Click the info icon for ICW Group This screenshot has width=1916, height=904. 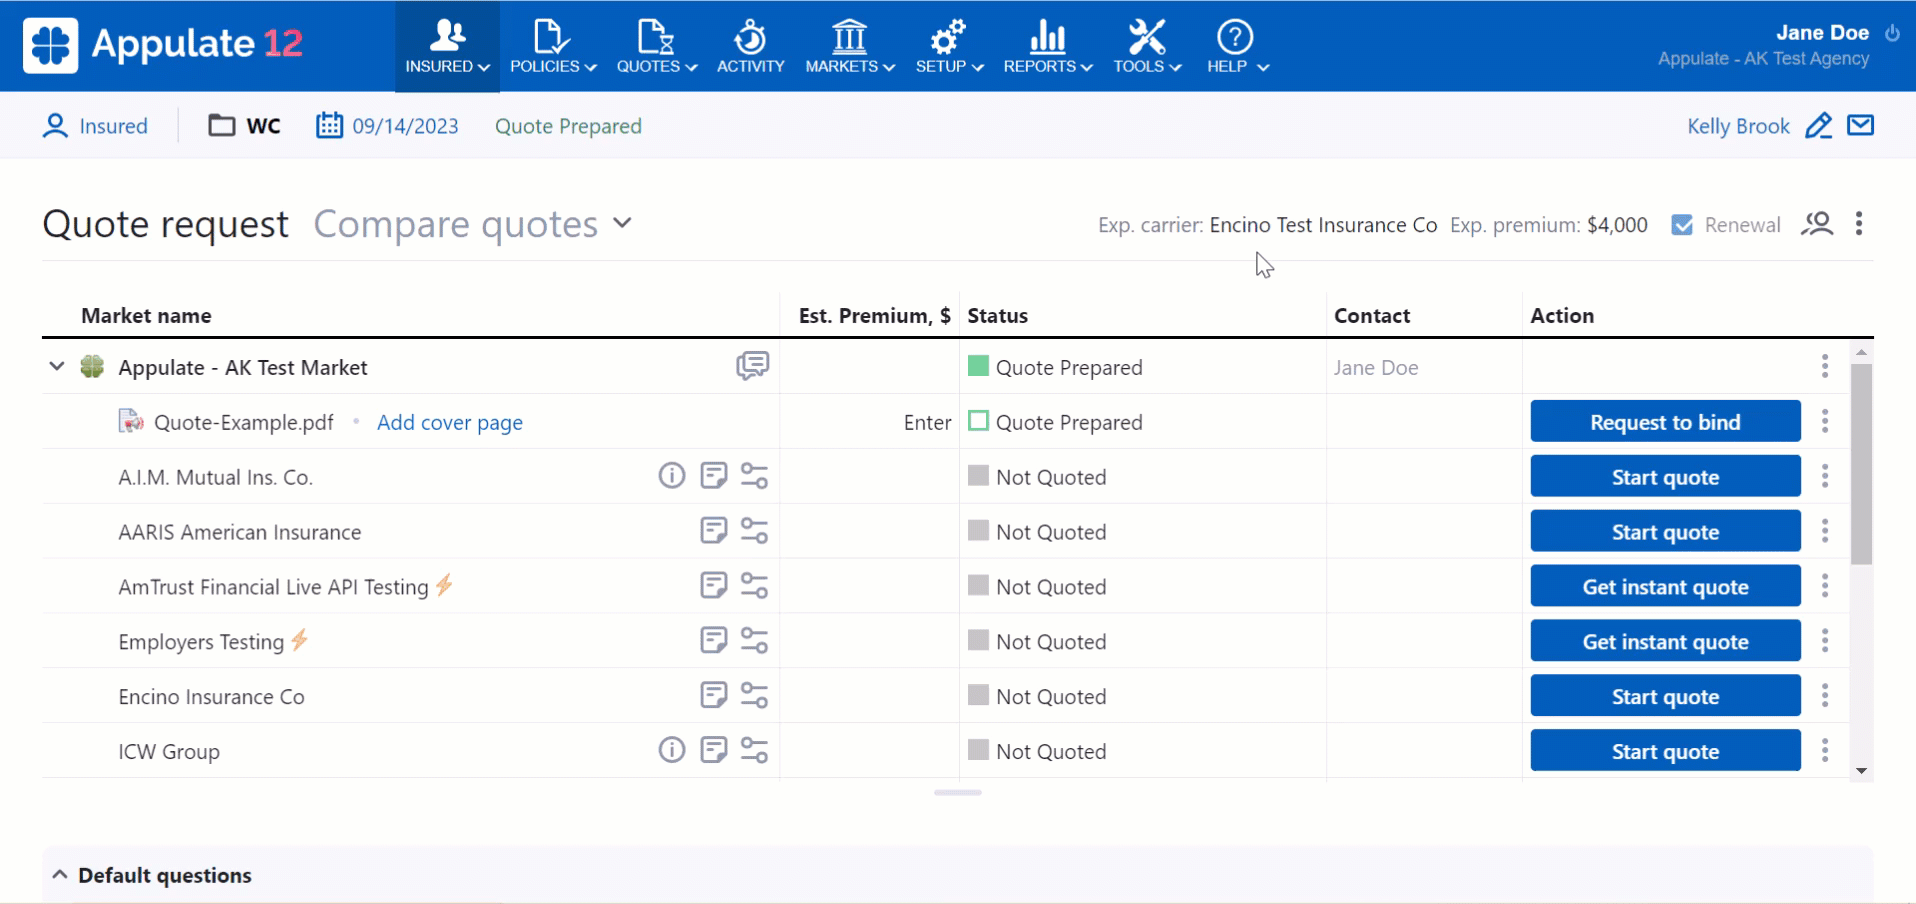coord(672,750)
